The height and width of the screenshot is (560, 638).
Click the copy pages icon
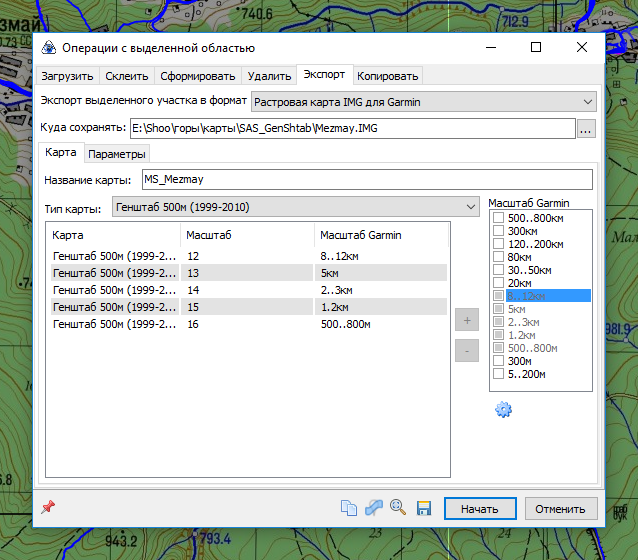[349, 508]
